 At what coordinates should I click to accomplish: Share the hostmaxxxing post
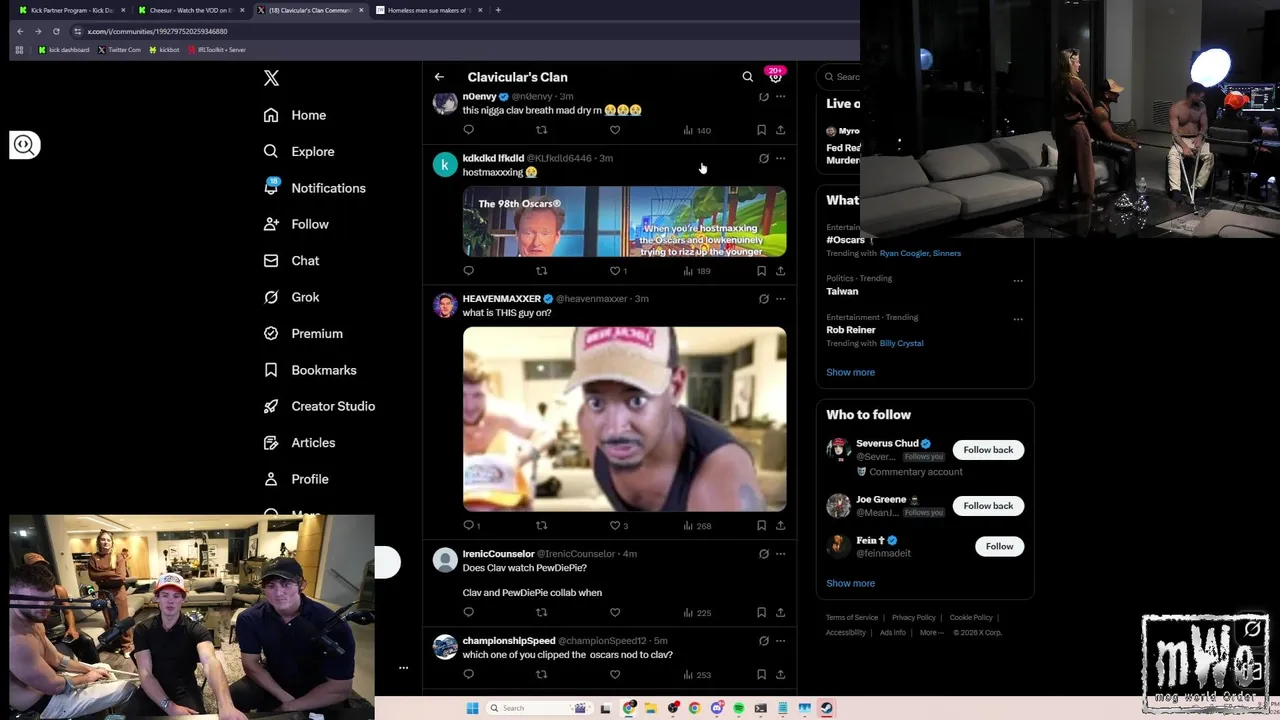[x=780, y=271]
